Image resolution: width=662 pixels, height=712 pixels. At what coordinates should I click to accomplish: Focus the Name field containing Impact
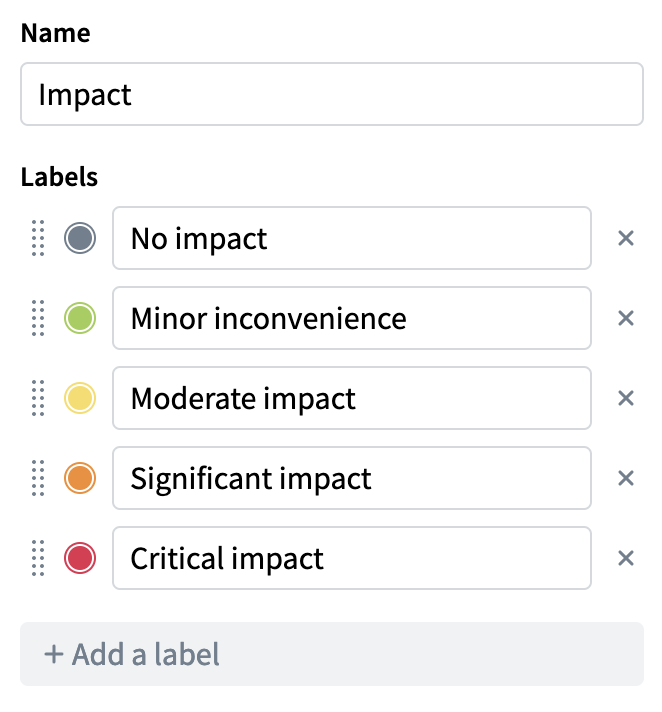[331, 95]
